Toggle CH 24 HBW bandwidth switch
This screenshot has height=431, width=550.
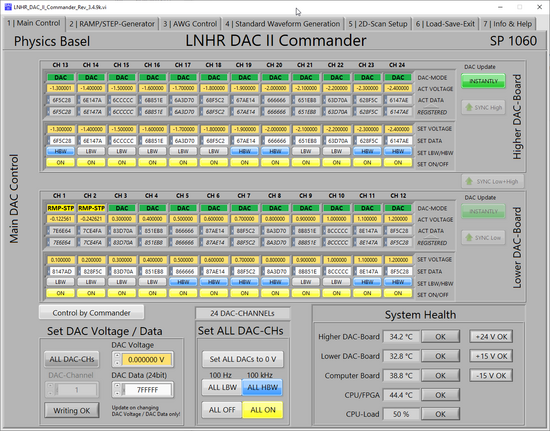(x=398, y=151)
